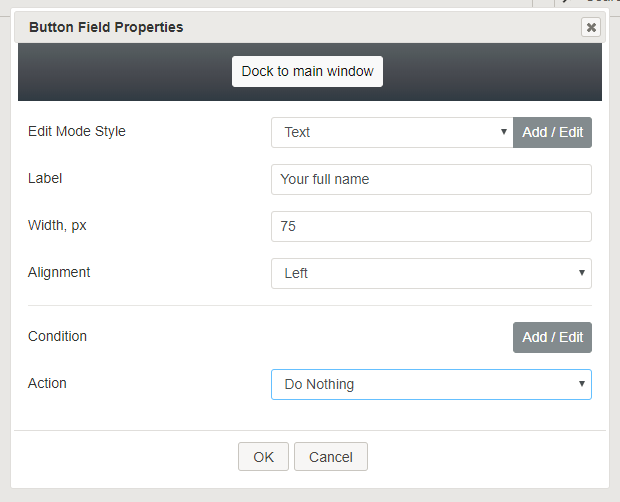This screenshot has width=620, height=502.
Task: Click the Width, px caption text
Action: coord(57,225)
